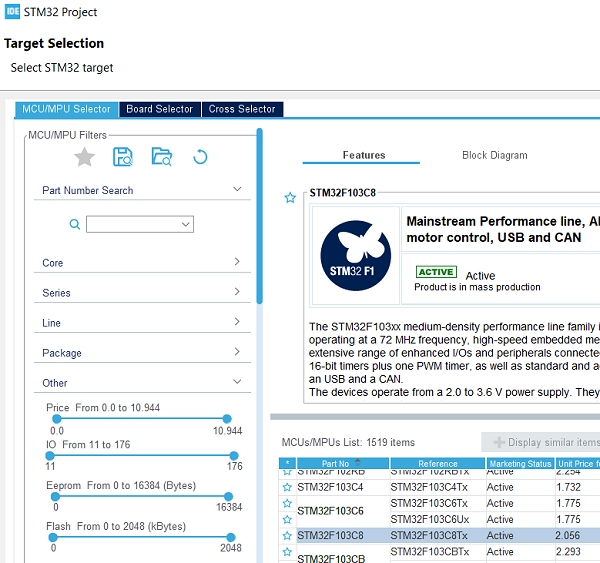Click the load saved search folder icon
This screenshot has width=600, height=563.
coord(161,156)
